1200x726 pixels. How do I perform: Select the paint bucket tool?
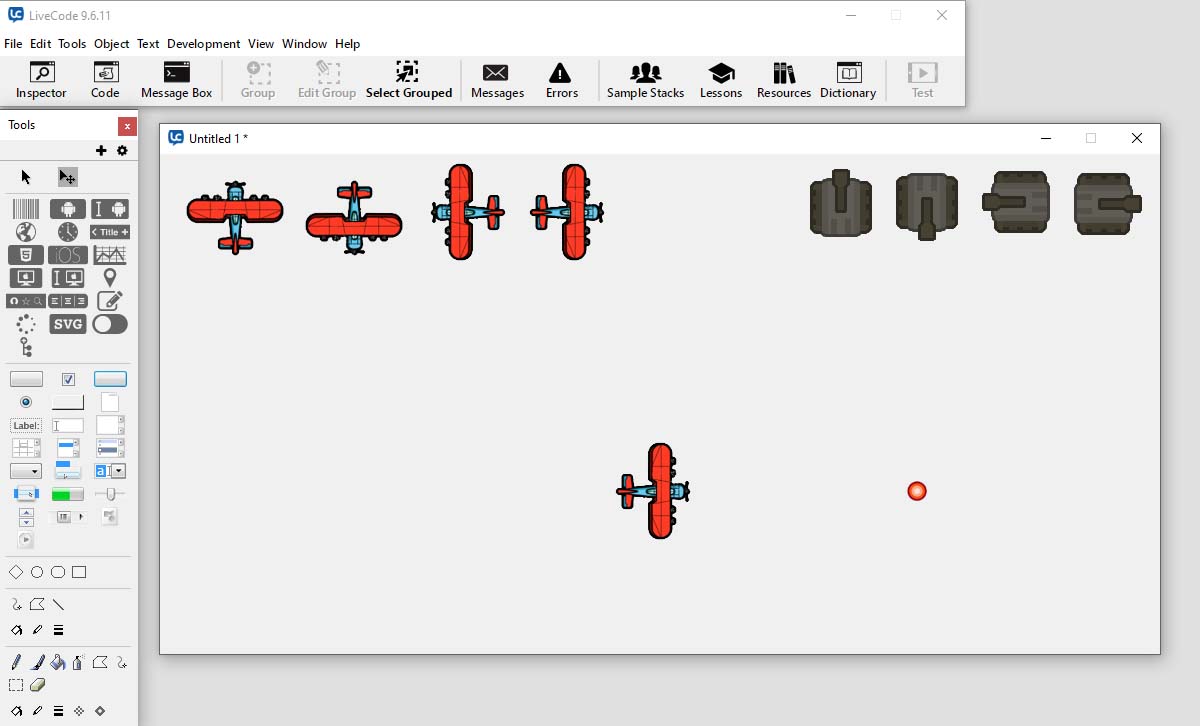tap(58, 662)
